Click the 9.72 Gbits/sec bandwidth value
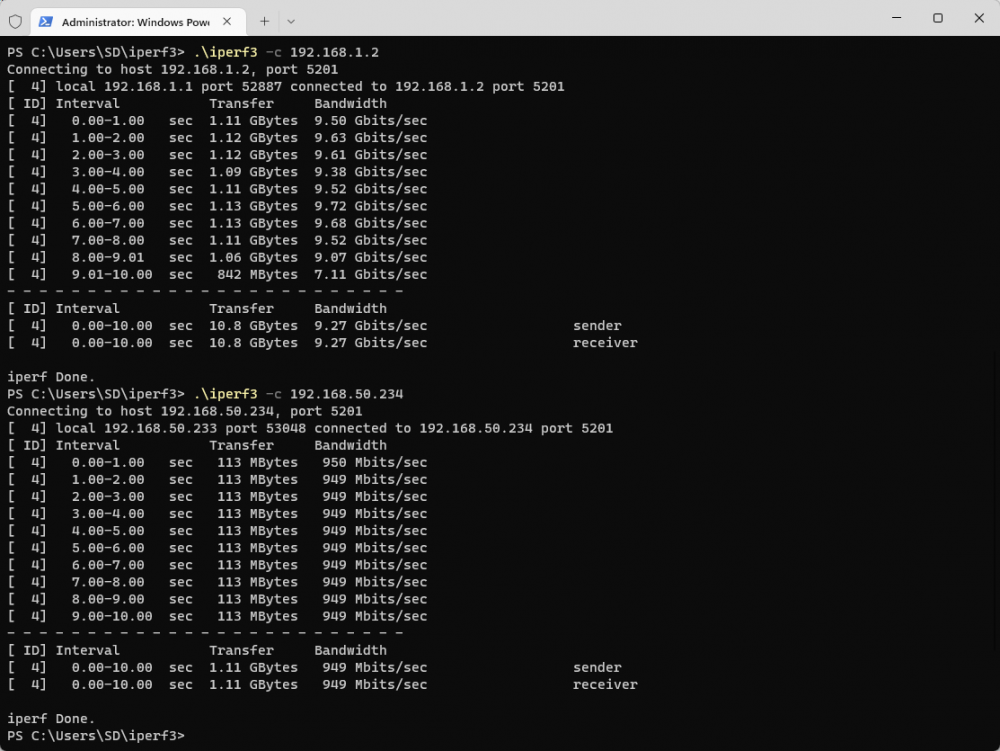This screenshot has height=751, width=1000. pyautogui.click(x=371, y=206)
